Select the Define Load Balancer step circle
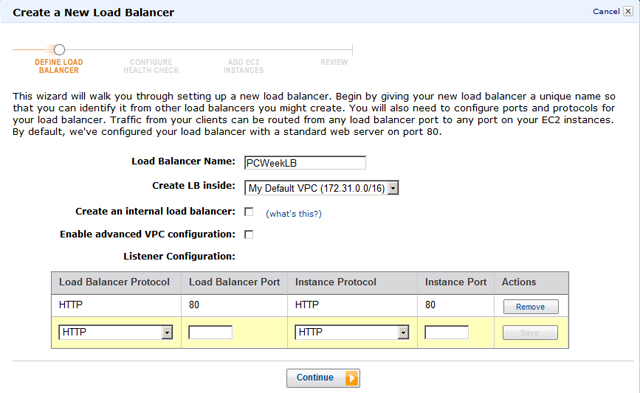Image resolution: width=640 pixels, height=393 pixels. click(x=59, y=50)
